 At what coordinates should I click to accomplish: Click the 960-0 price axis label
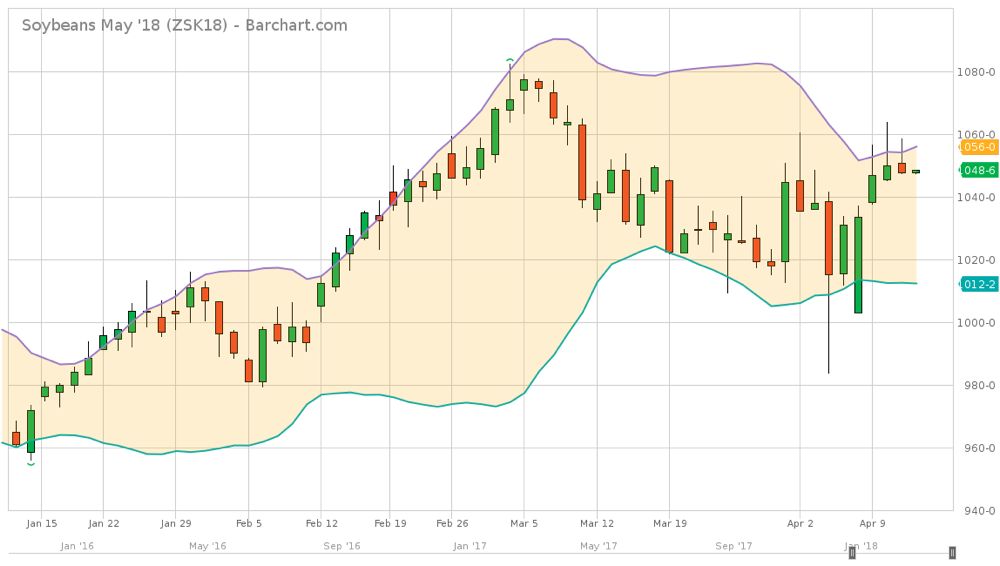(979, 448)
